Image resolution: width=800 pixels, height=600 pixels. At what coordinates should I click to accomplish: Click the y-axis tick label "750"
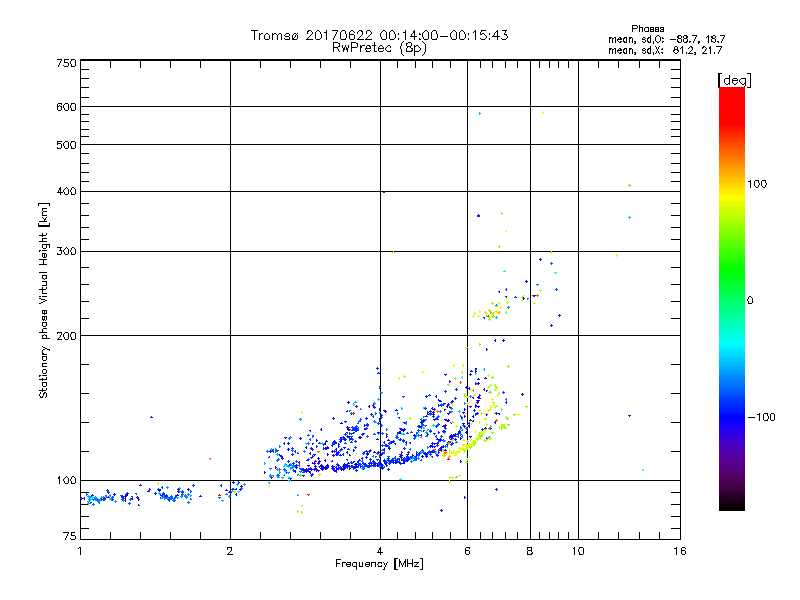coord(66,63)
